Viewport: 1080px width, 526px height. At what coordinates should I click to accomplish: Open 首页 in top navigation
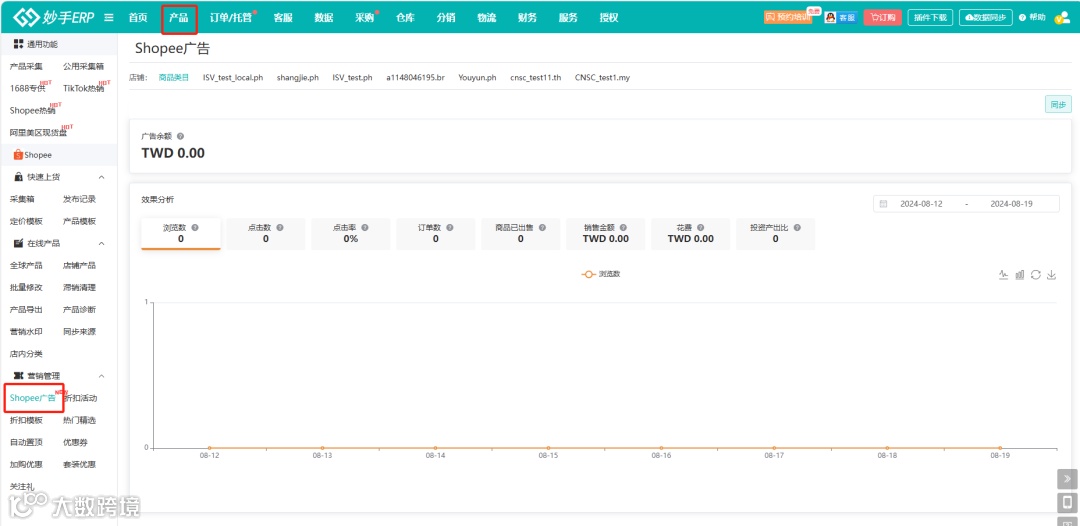coord(138,18)
